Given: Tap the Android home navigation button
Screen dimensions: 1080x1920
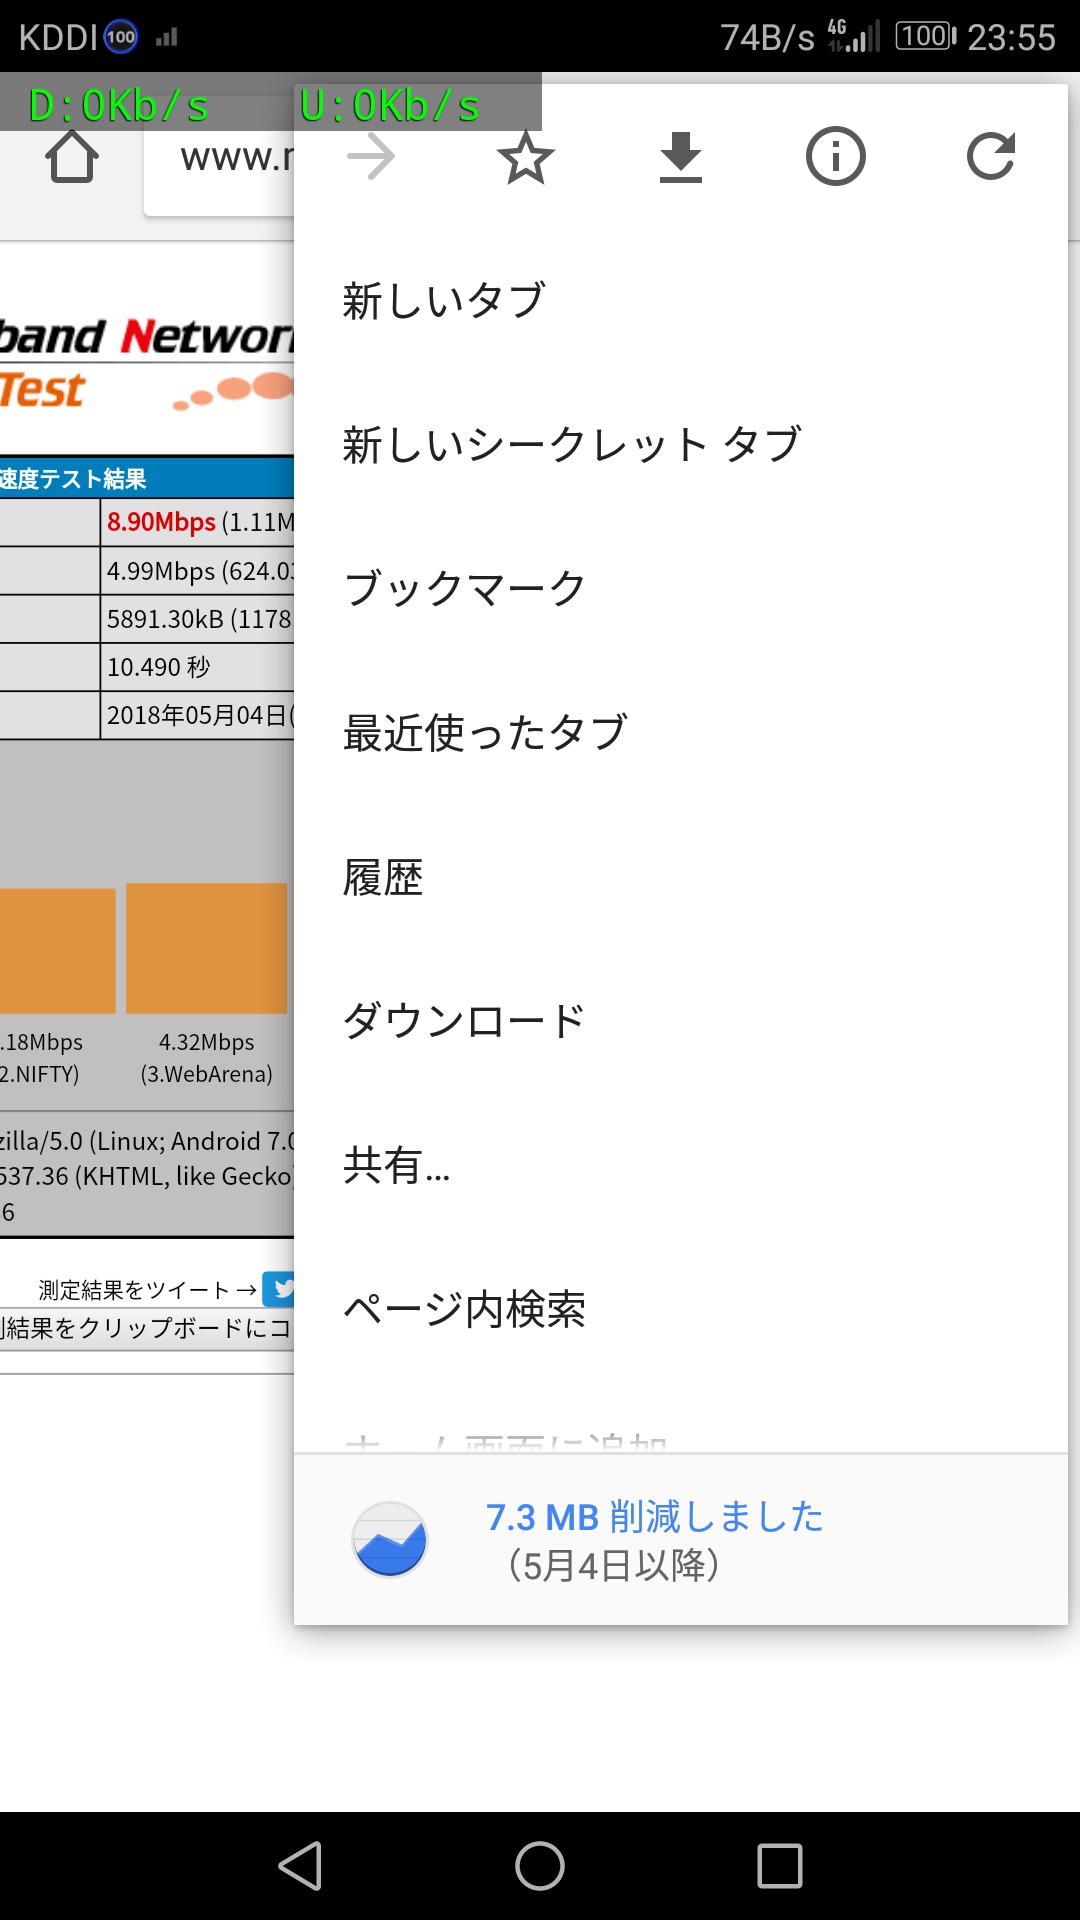Looking at the screenshot, I should click(540, 1866).
